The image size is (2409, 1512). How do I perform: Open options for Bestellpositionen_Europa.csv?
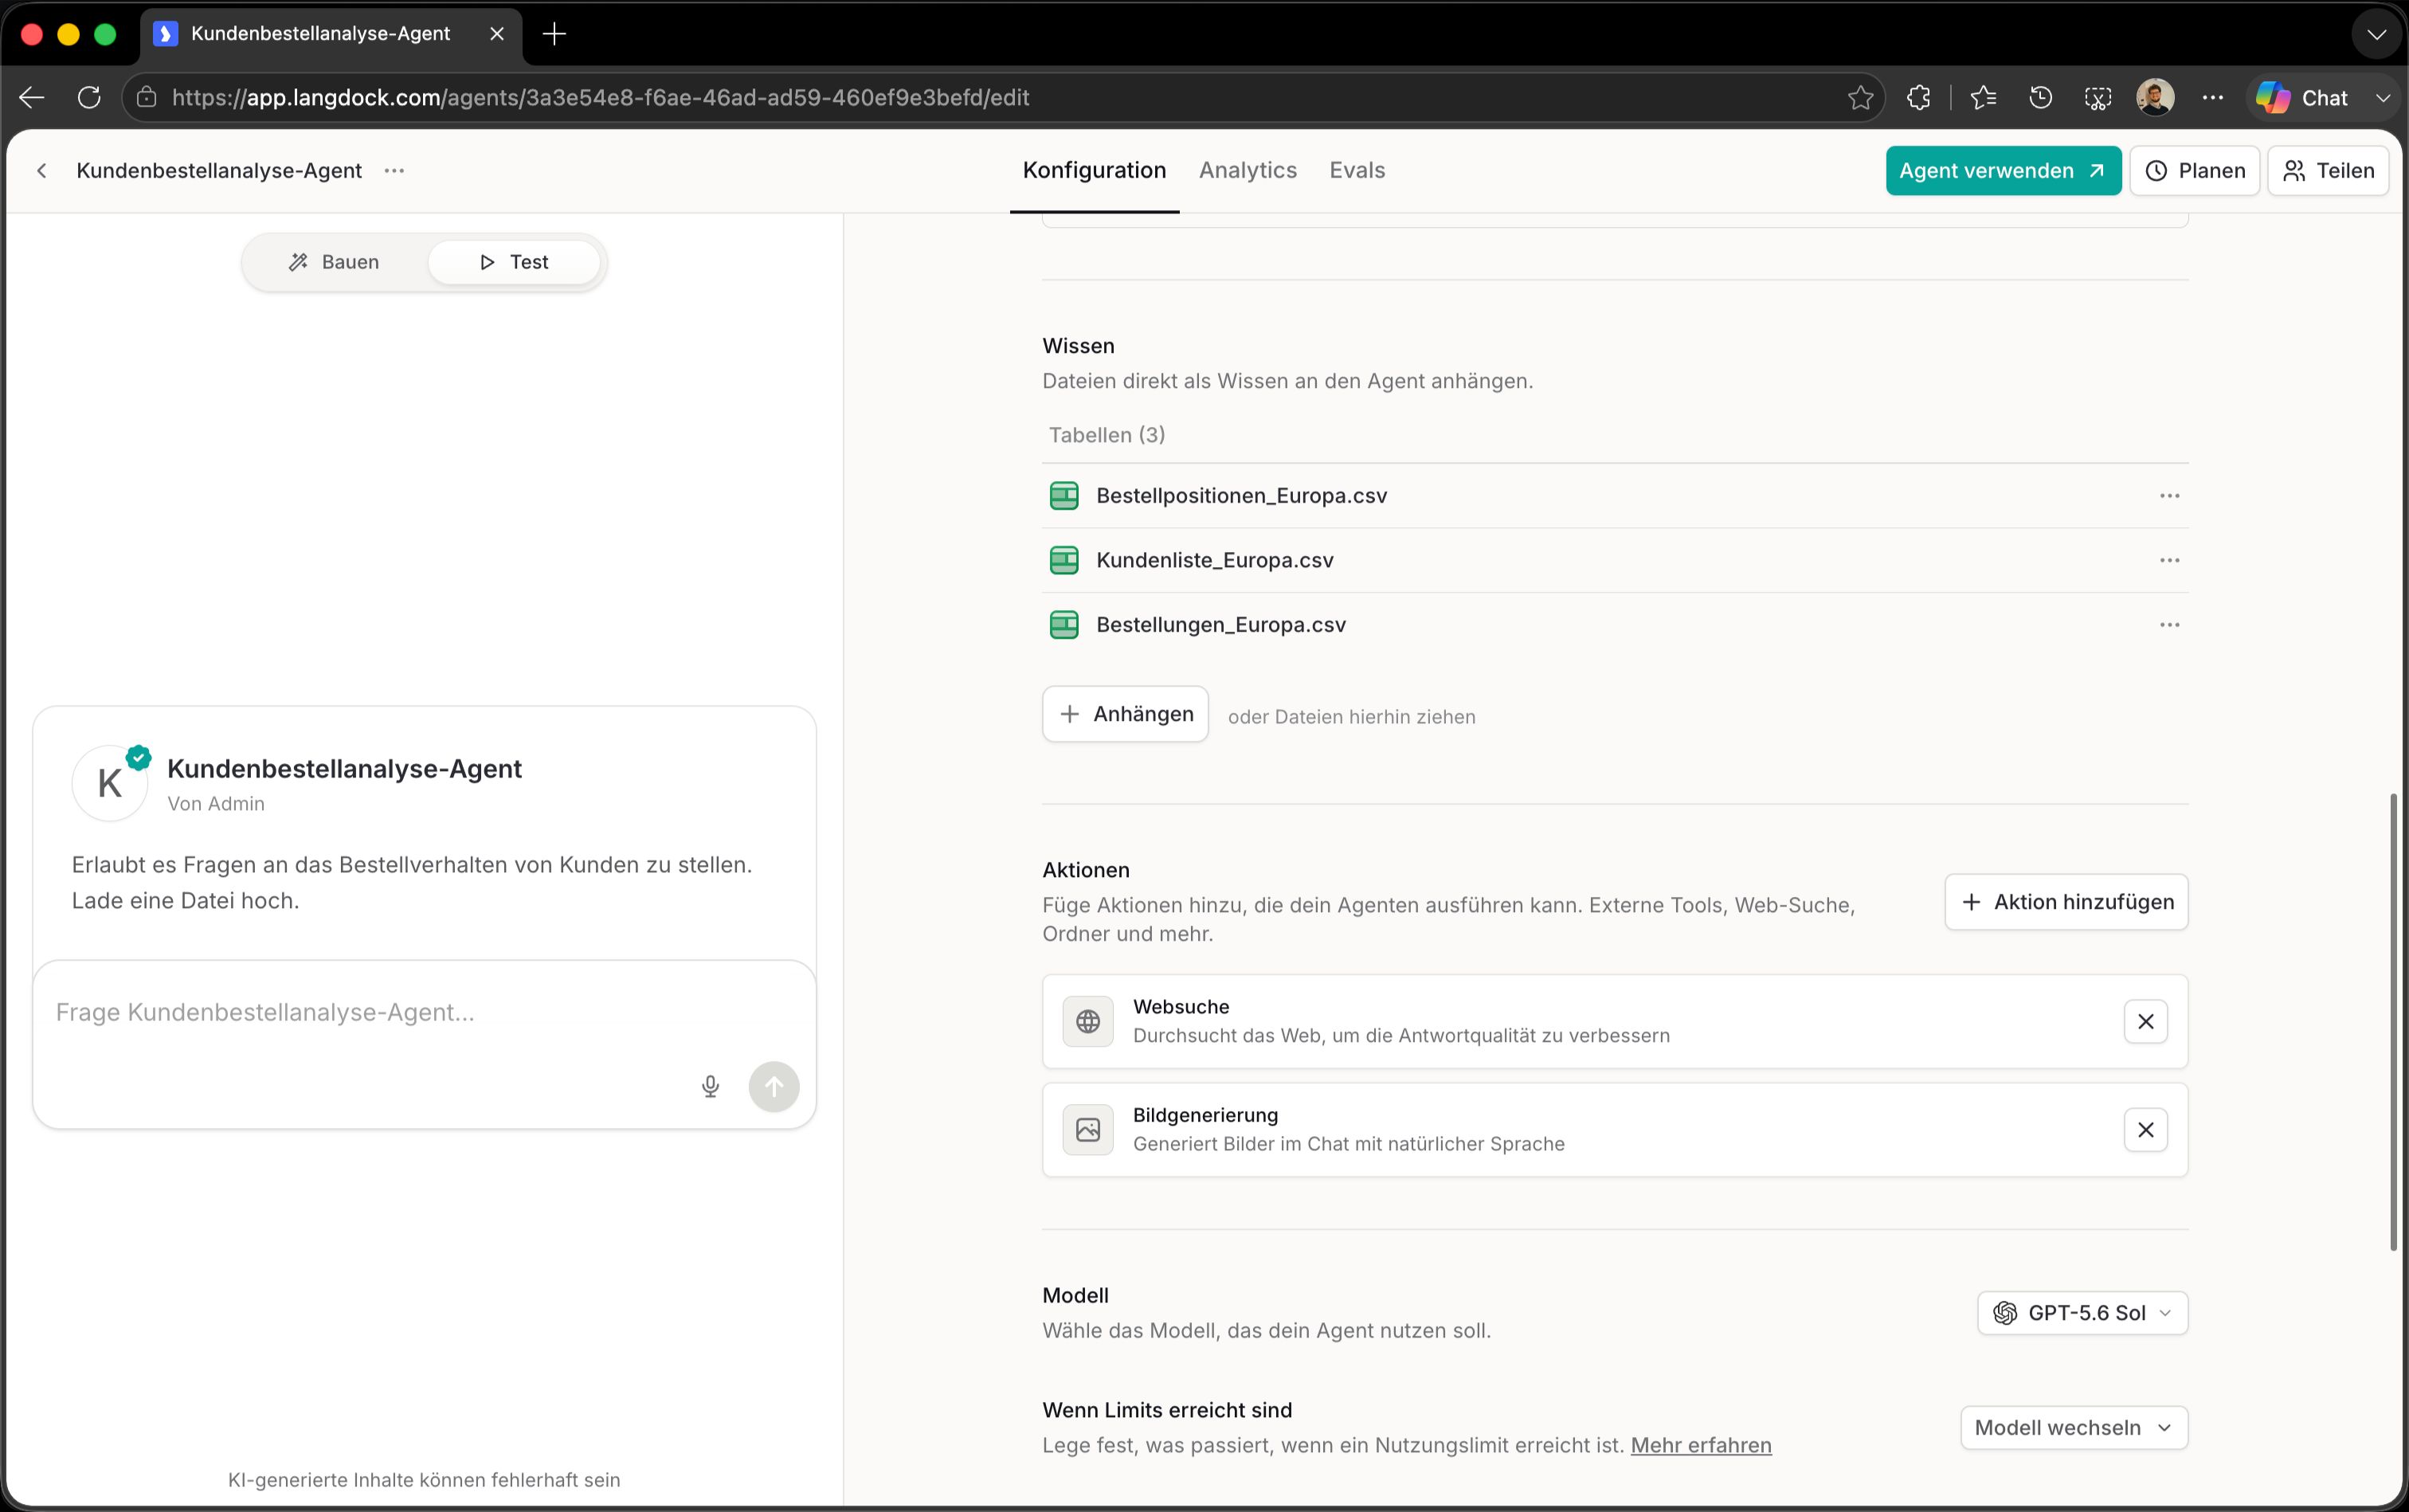click(x=2169, y=496)
